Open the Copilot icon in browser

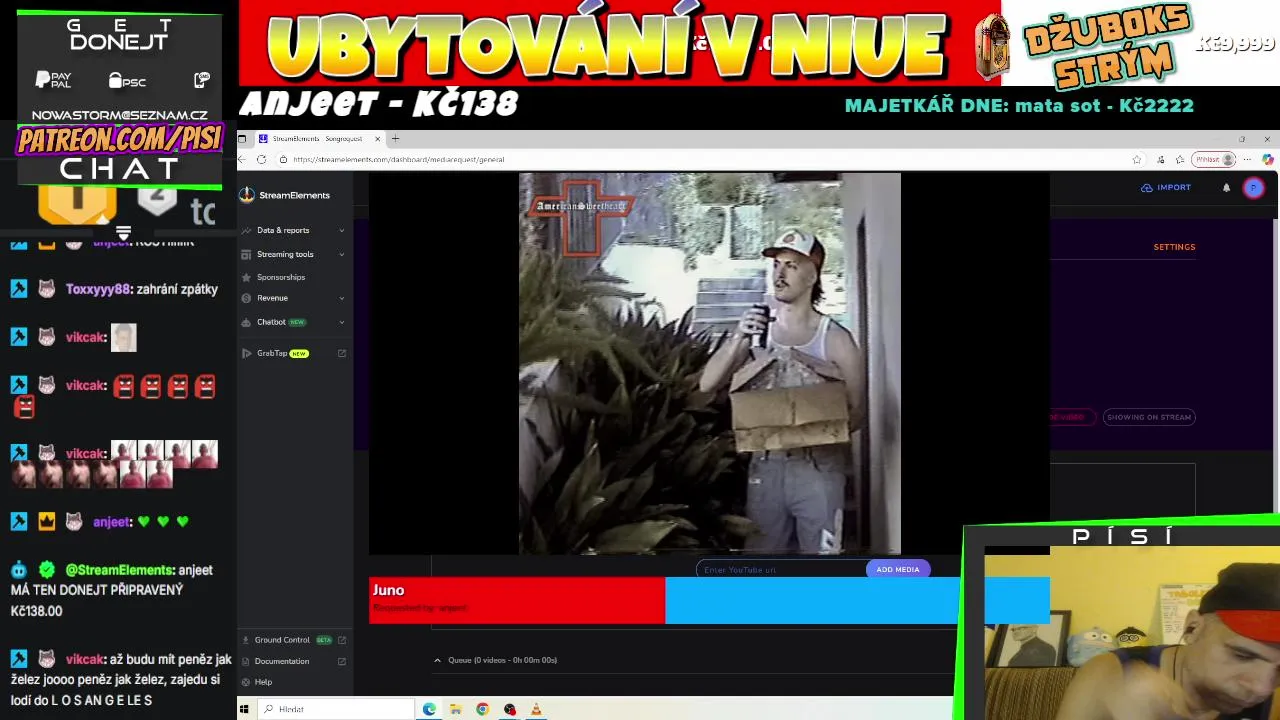1267,159
